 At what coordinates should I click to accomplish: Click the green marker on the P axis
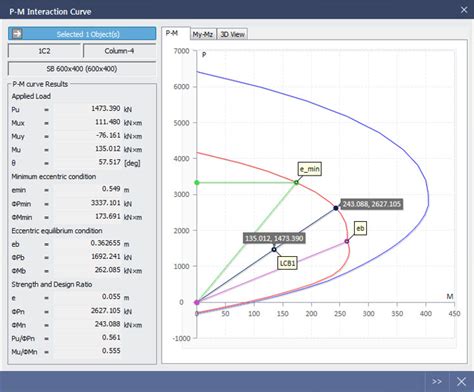pyautogui.click(x=197, y=182)
